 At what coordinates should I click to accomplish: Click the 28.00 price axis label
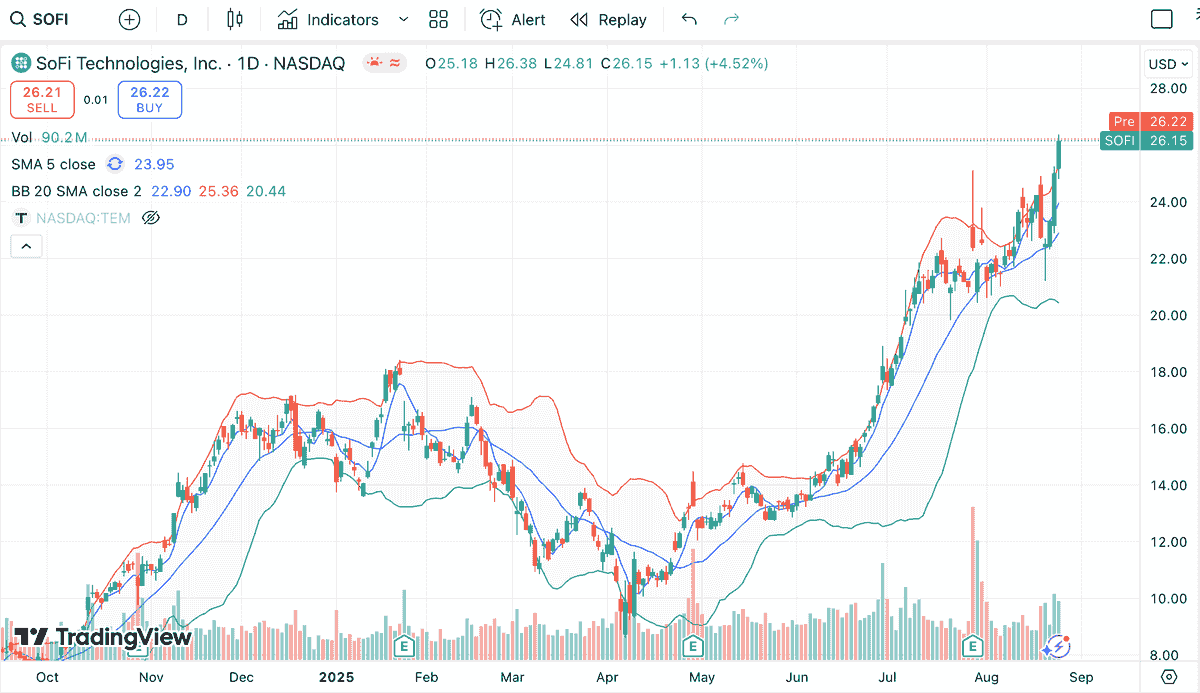pos(1168,89)
